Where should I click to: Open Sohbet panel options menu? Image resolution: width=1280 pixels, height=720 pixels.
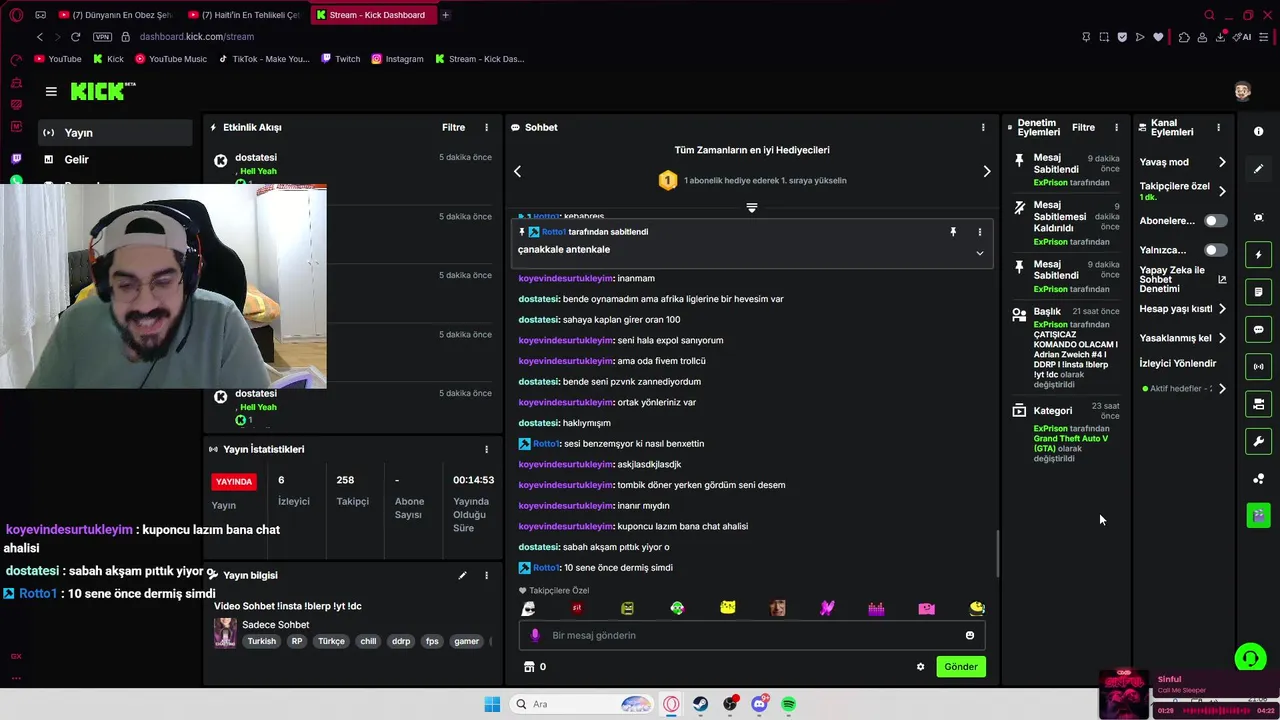(982, 128)
